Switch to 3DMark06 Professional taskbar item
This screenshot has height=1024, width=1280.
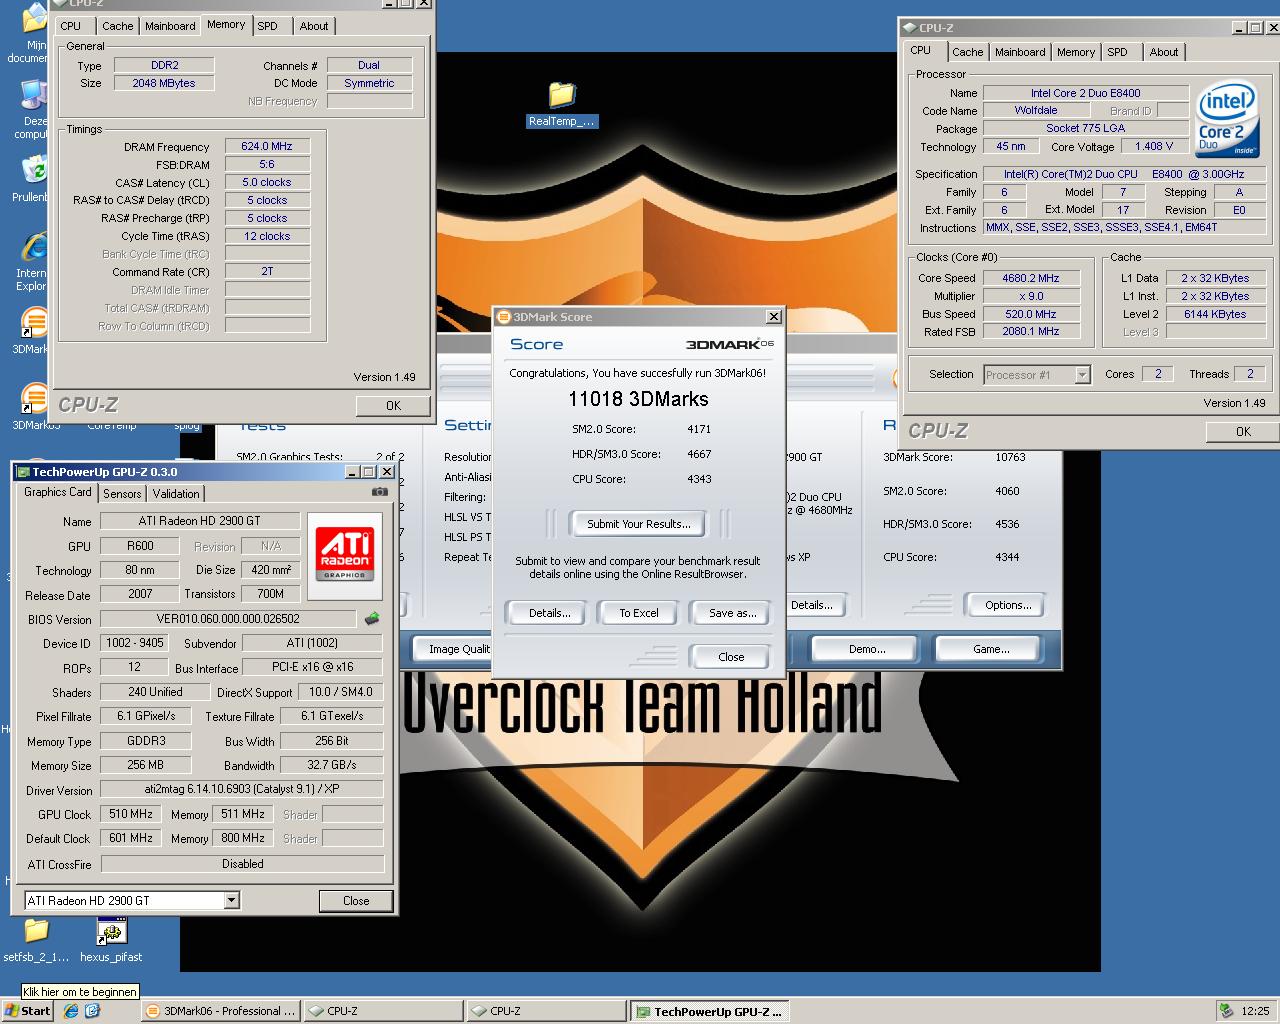pos(220,1011)
